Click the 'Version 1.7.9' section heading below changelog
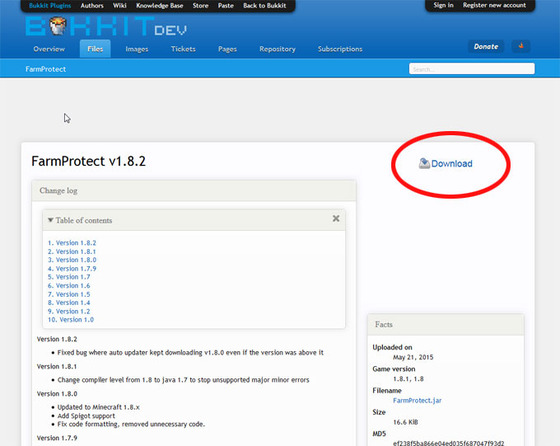Screen dimensions: 560x446 point(57,438)
